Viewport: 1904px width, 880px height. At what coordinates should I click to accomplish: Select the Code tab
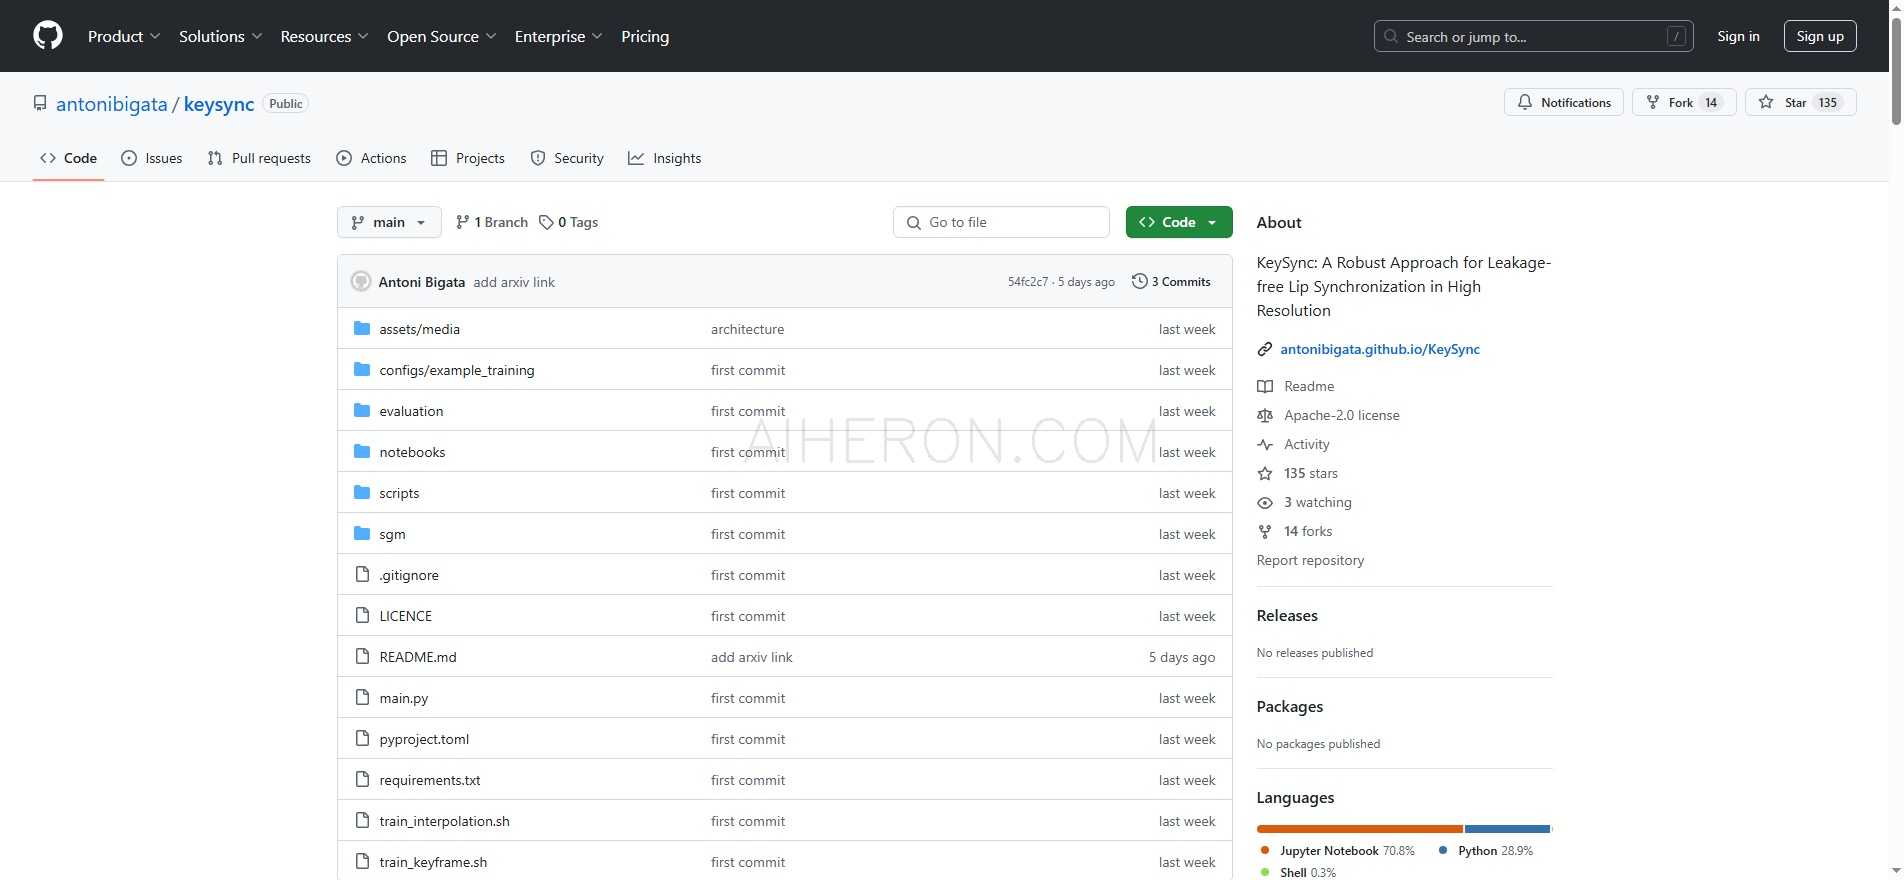pos(68,158)
